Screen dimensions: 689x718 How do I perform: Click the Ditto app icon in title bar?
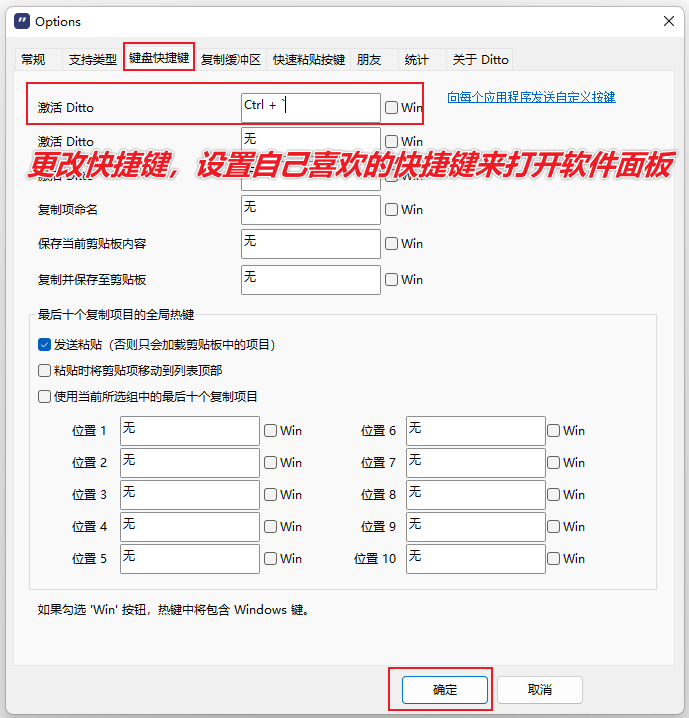[x=22, y=22]
